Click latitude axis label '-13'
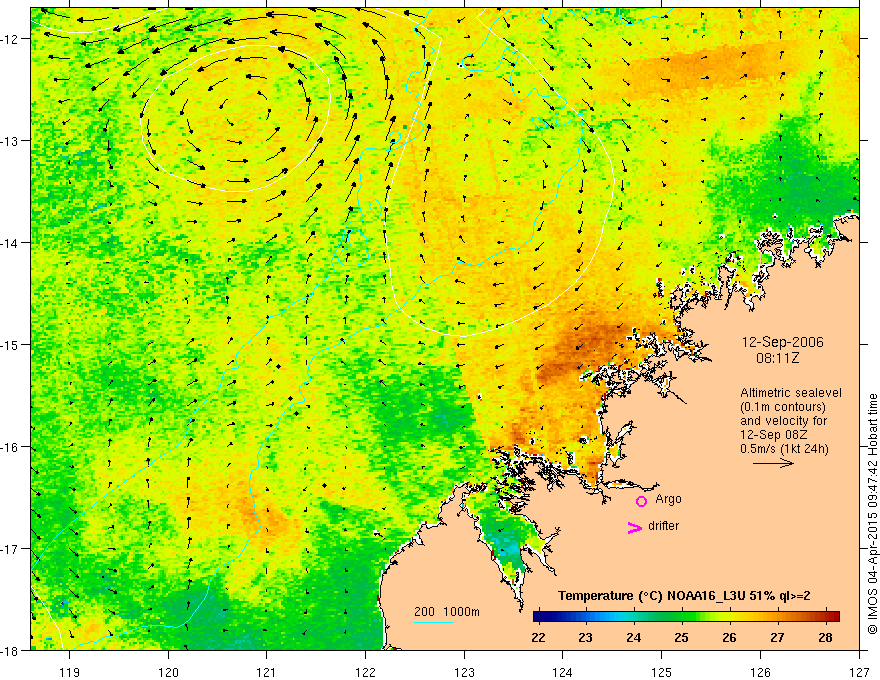 [x=11, y=140]
